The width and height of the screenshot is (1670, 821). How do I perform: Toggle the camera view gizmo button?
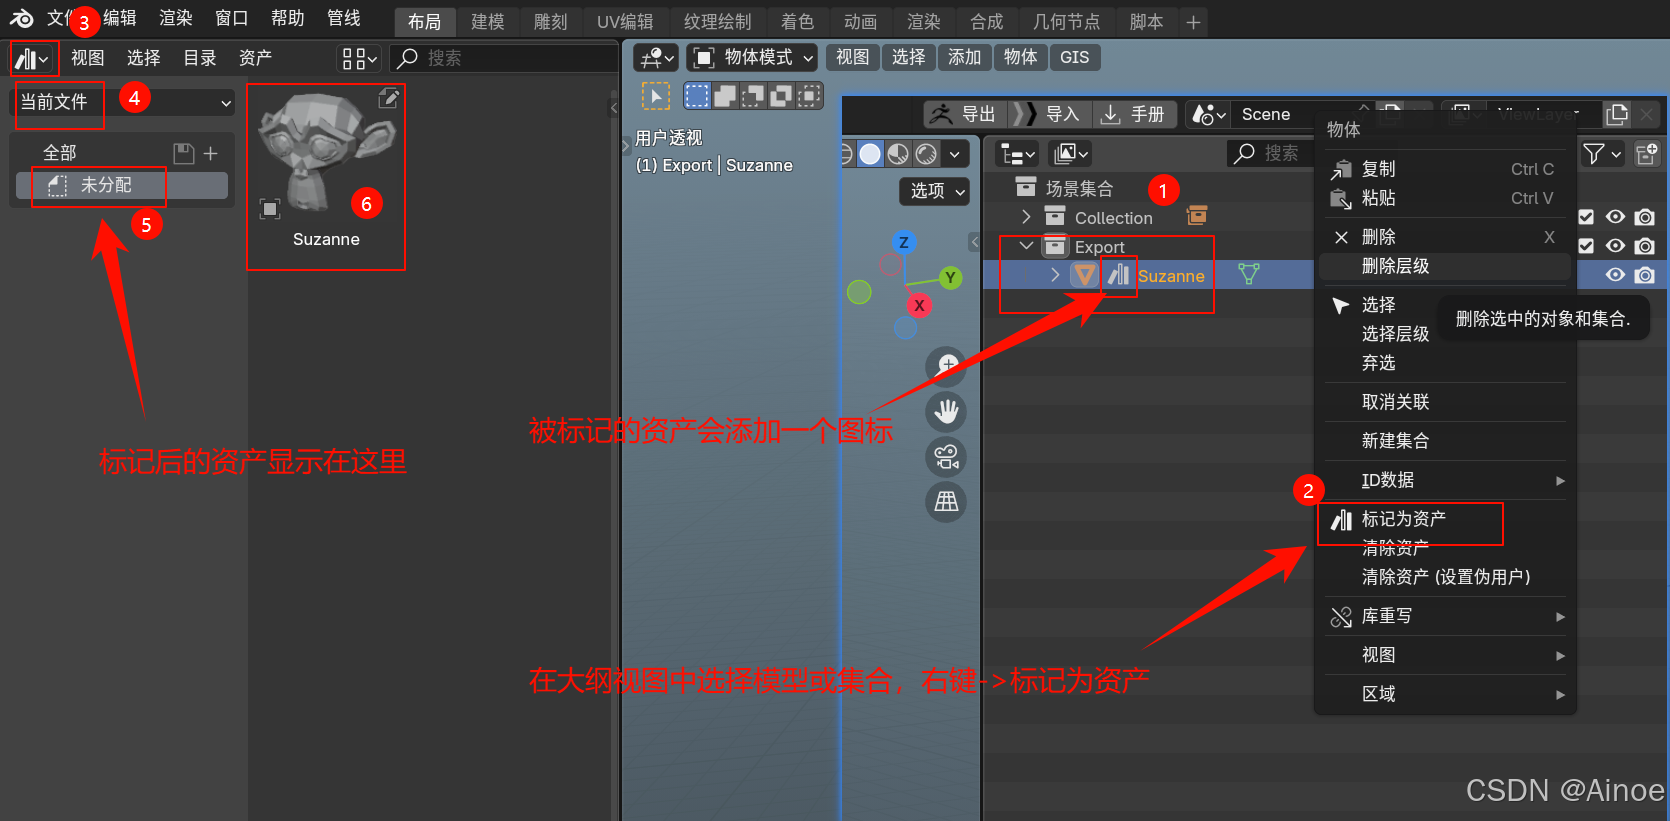pos(946,457)
